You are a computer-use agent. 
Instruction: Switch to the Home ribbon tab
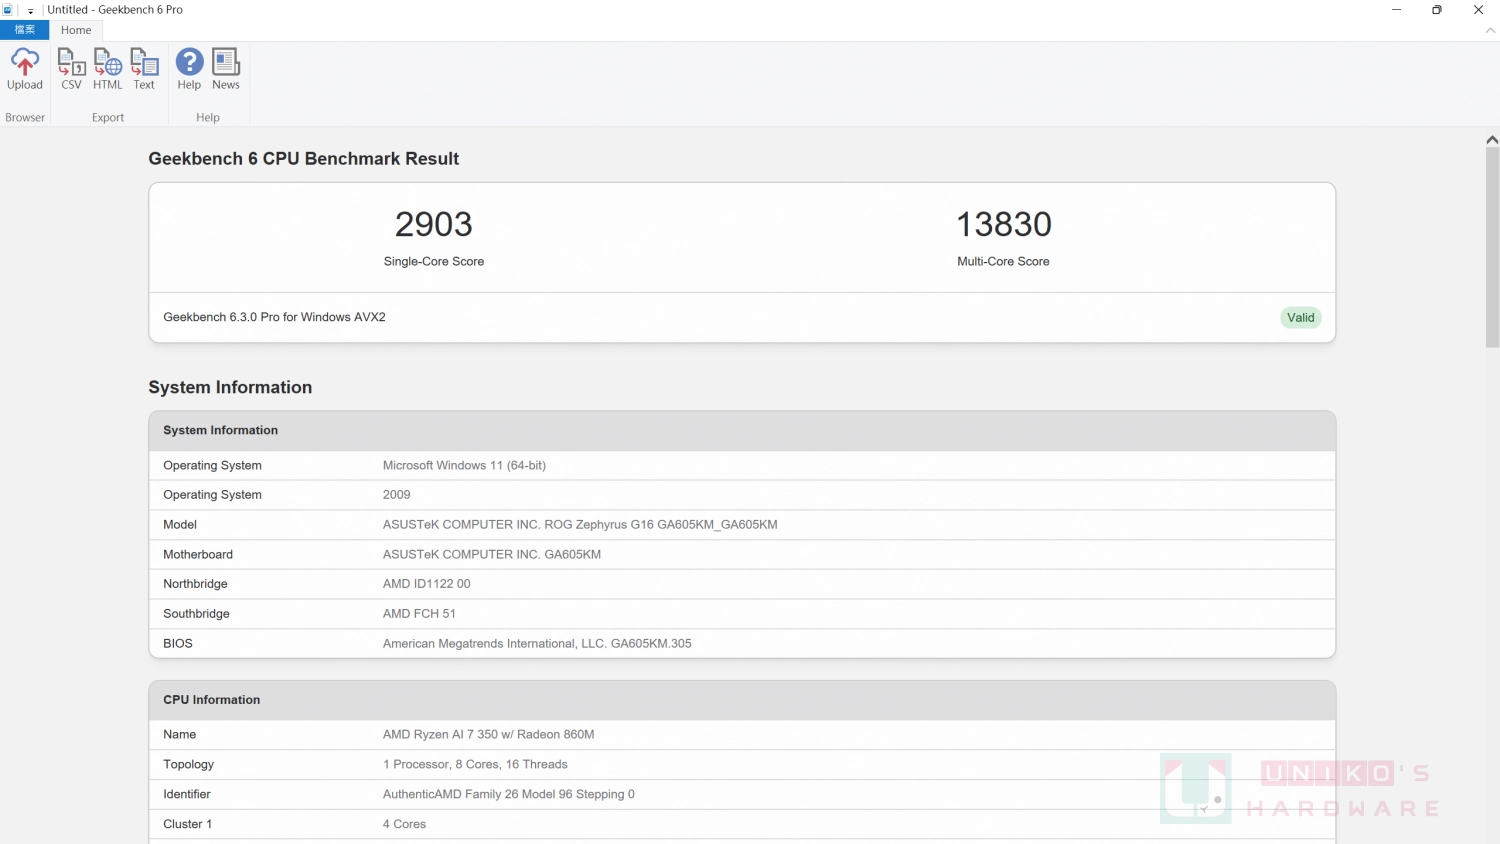tap(76, 30)
